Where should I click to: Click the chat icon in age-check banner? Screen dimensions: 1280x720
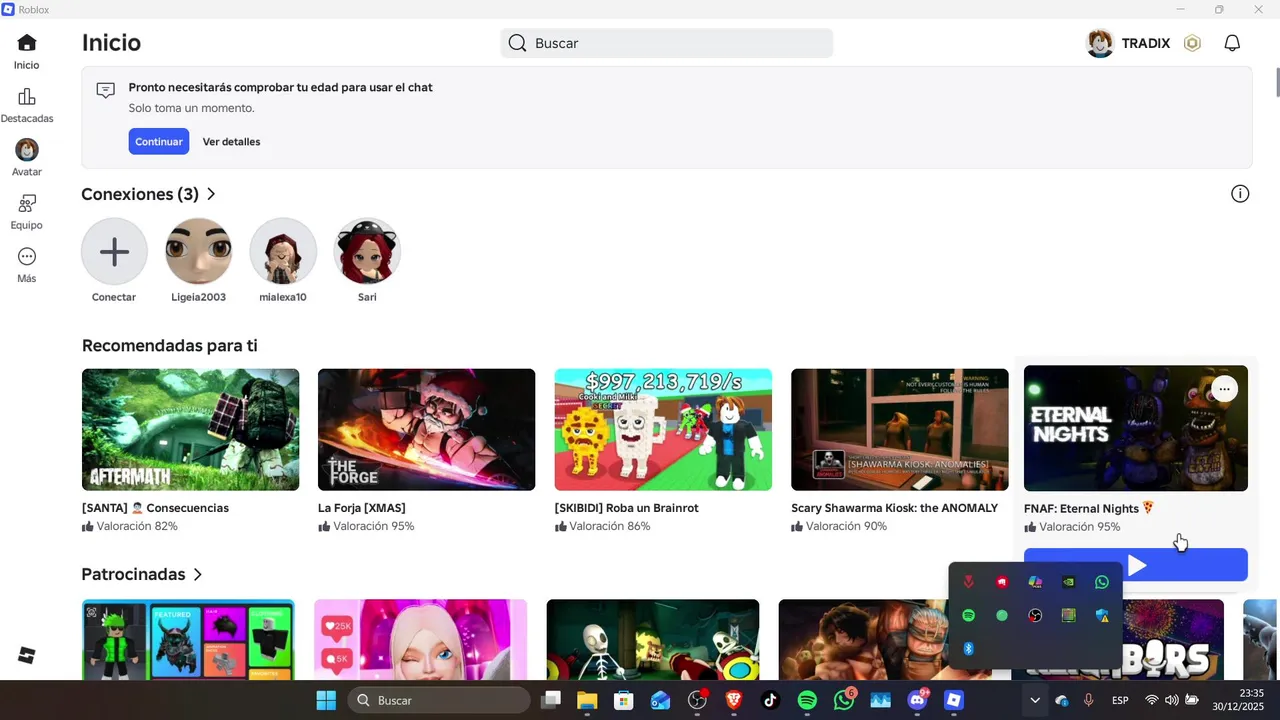pos(105,90)
